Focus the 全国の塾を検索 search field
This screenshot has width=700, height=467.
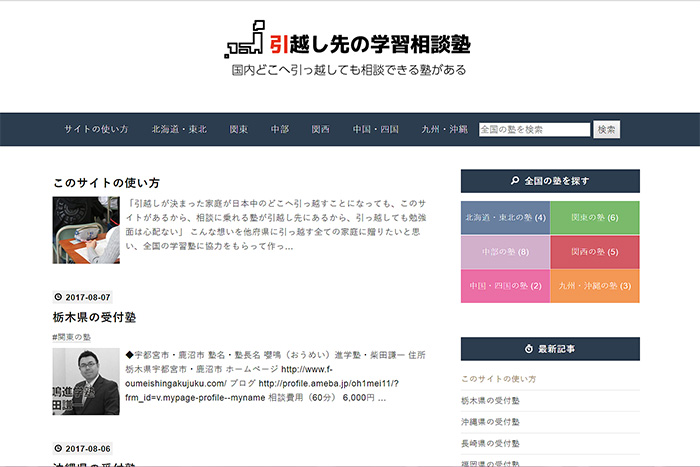pyautogui.click(x=534, y=129)
